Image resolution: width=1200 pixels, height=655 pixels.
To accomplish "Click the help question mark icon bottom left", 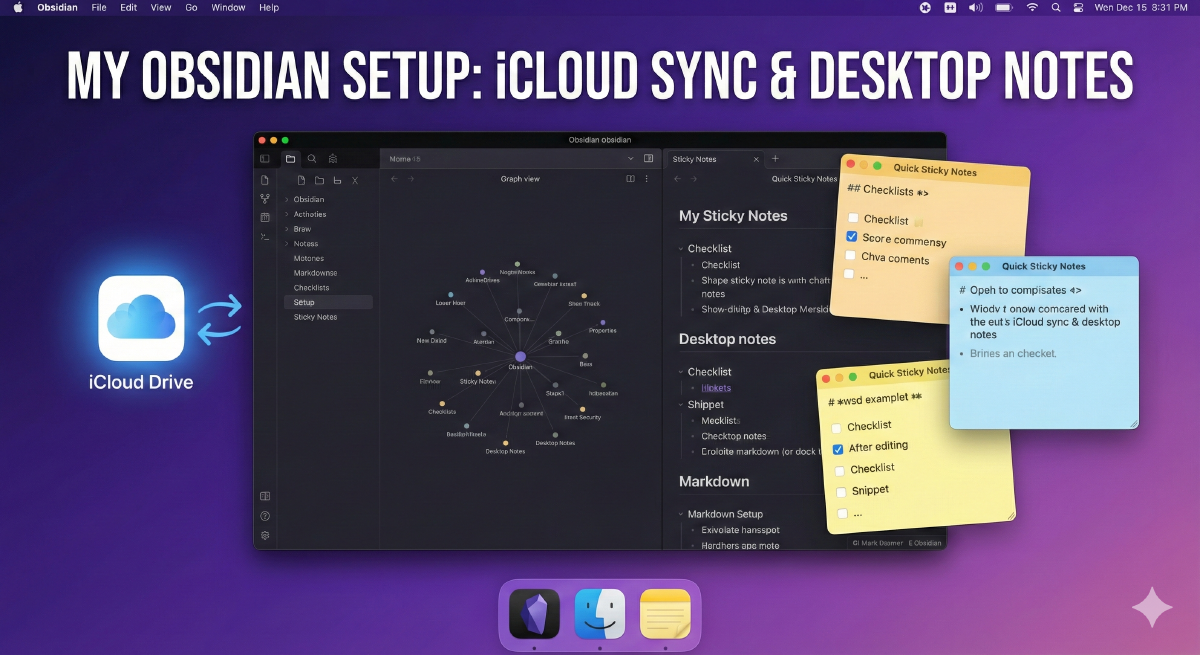I will (265, 516).
